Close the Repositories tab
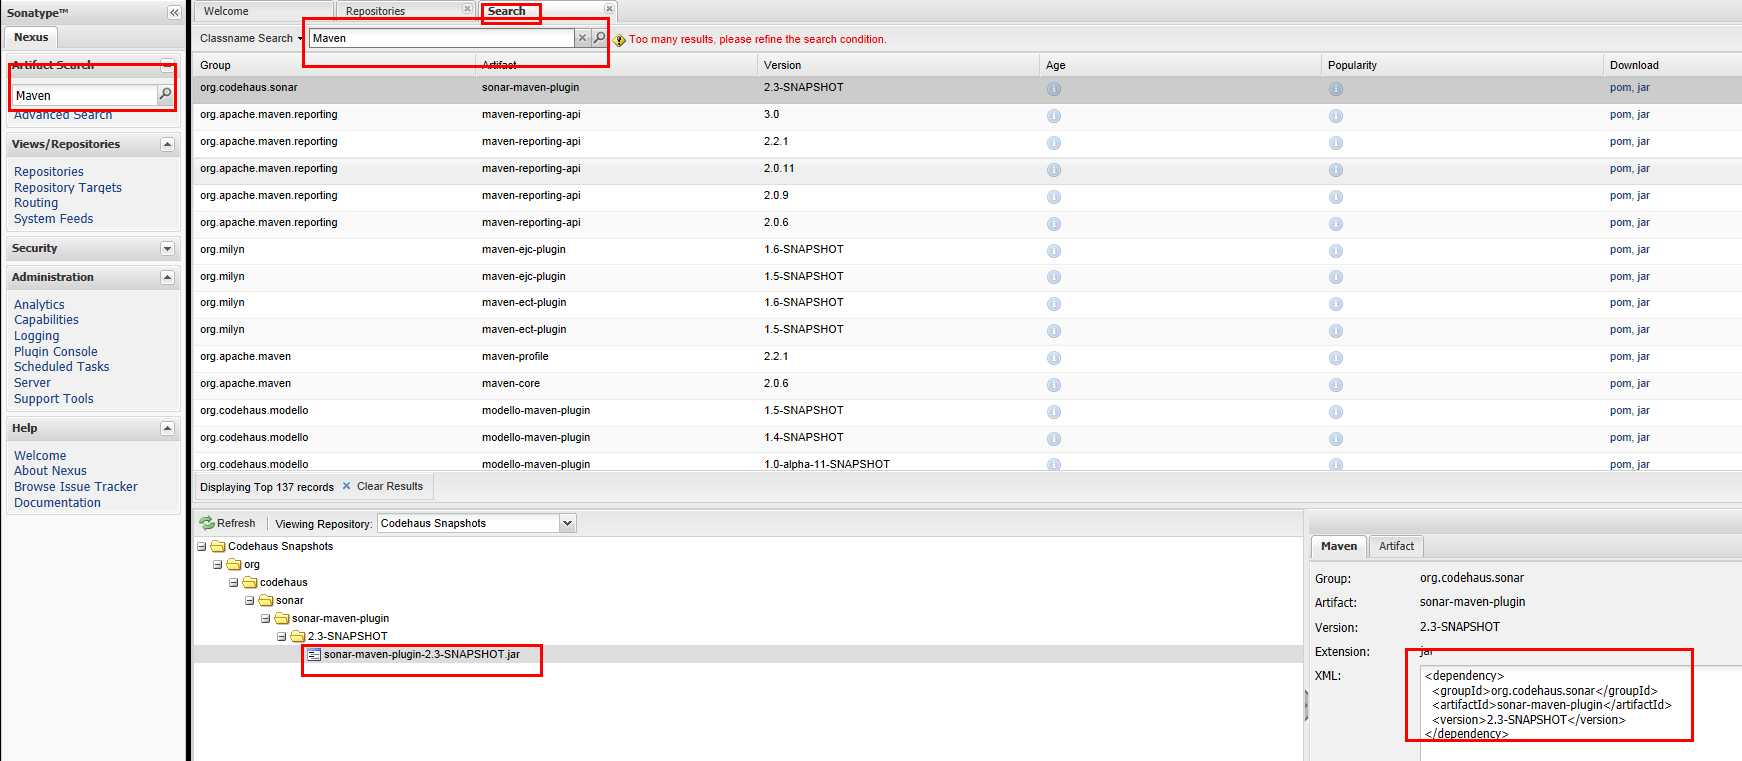 point(467,9)
